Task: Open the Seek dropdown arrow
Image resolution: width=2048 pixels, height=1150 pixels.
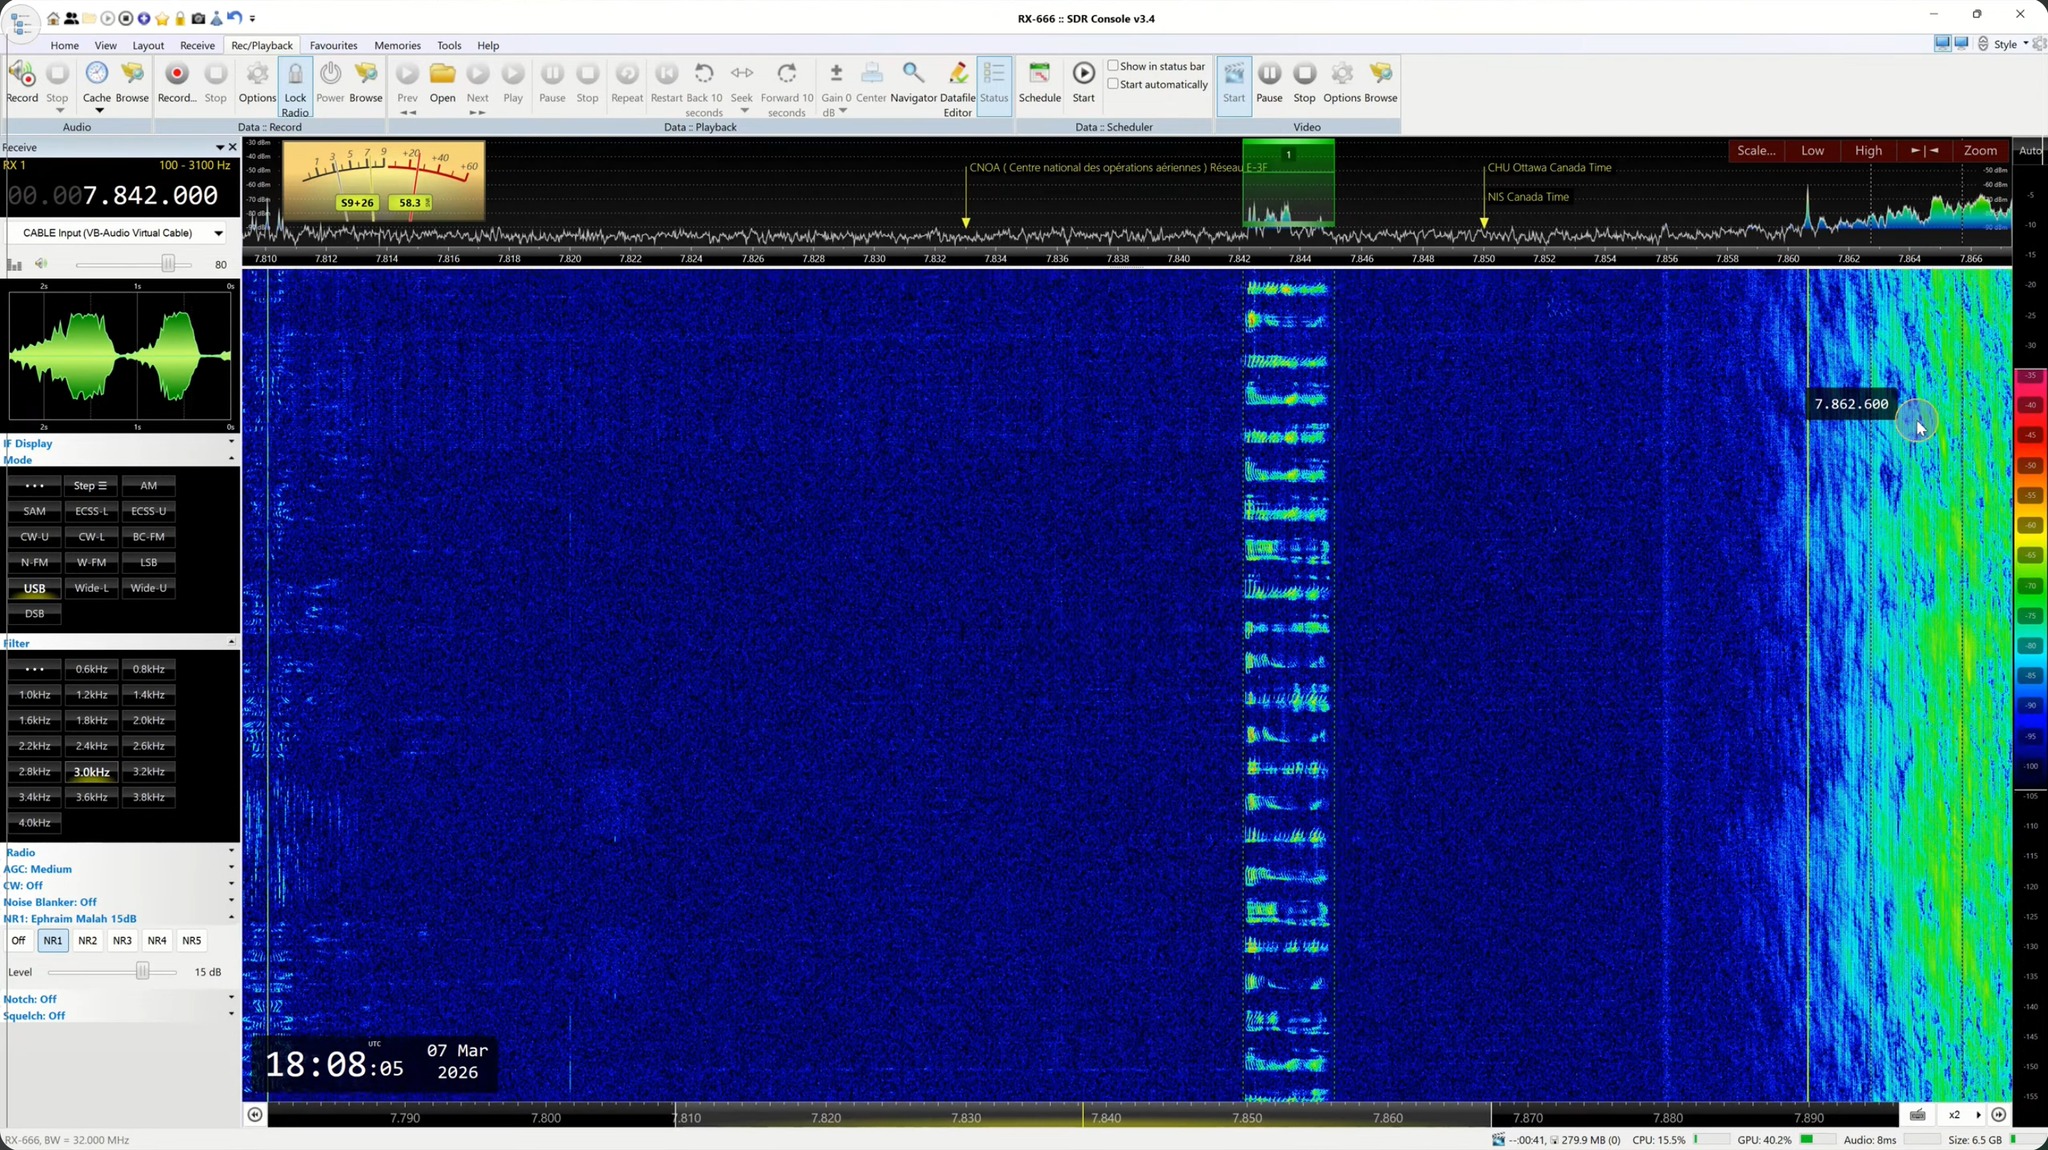Action: [744, 110]
